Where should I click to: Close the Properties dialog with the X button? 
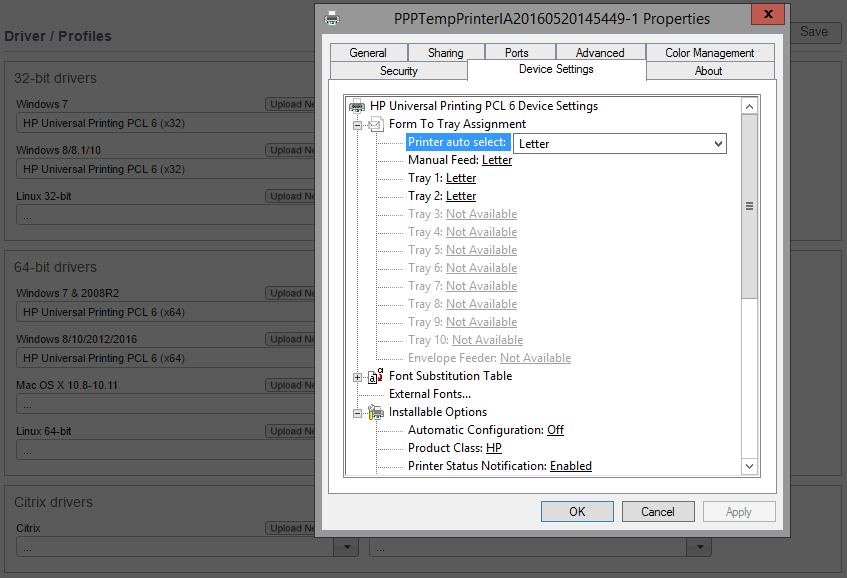[x=768, y=14]
